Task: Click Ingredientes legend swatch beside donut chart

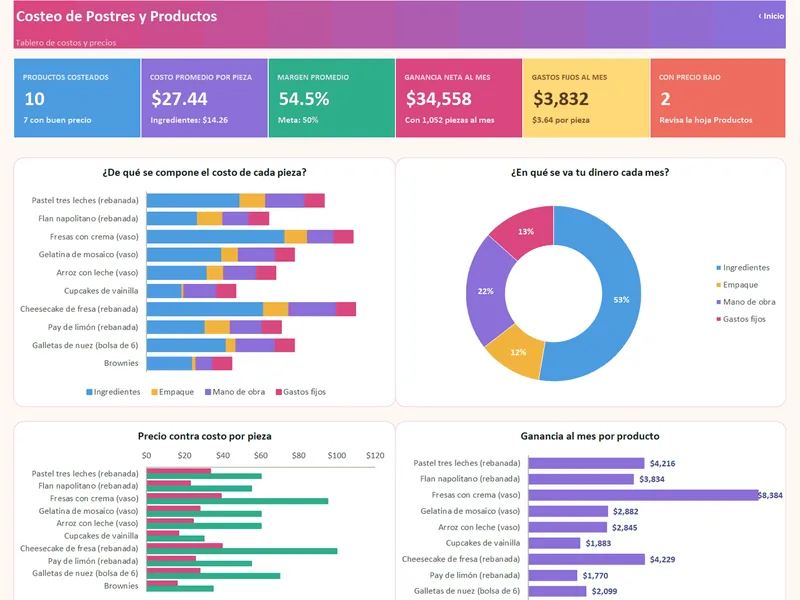Action: click(x=718, y=268)
